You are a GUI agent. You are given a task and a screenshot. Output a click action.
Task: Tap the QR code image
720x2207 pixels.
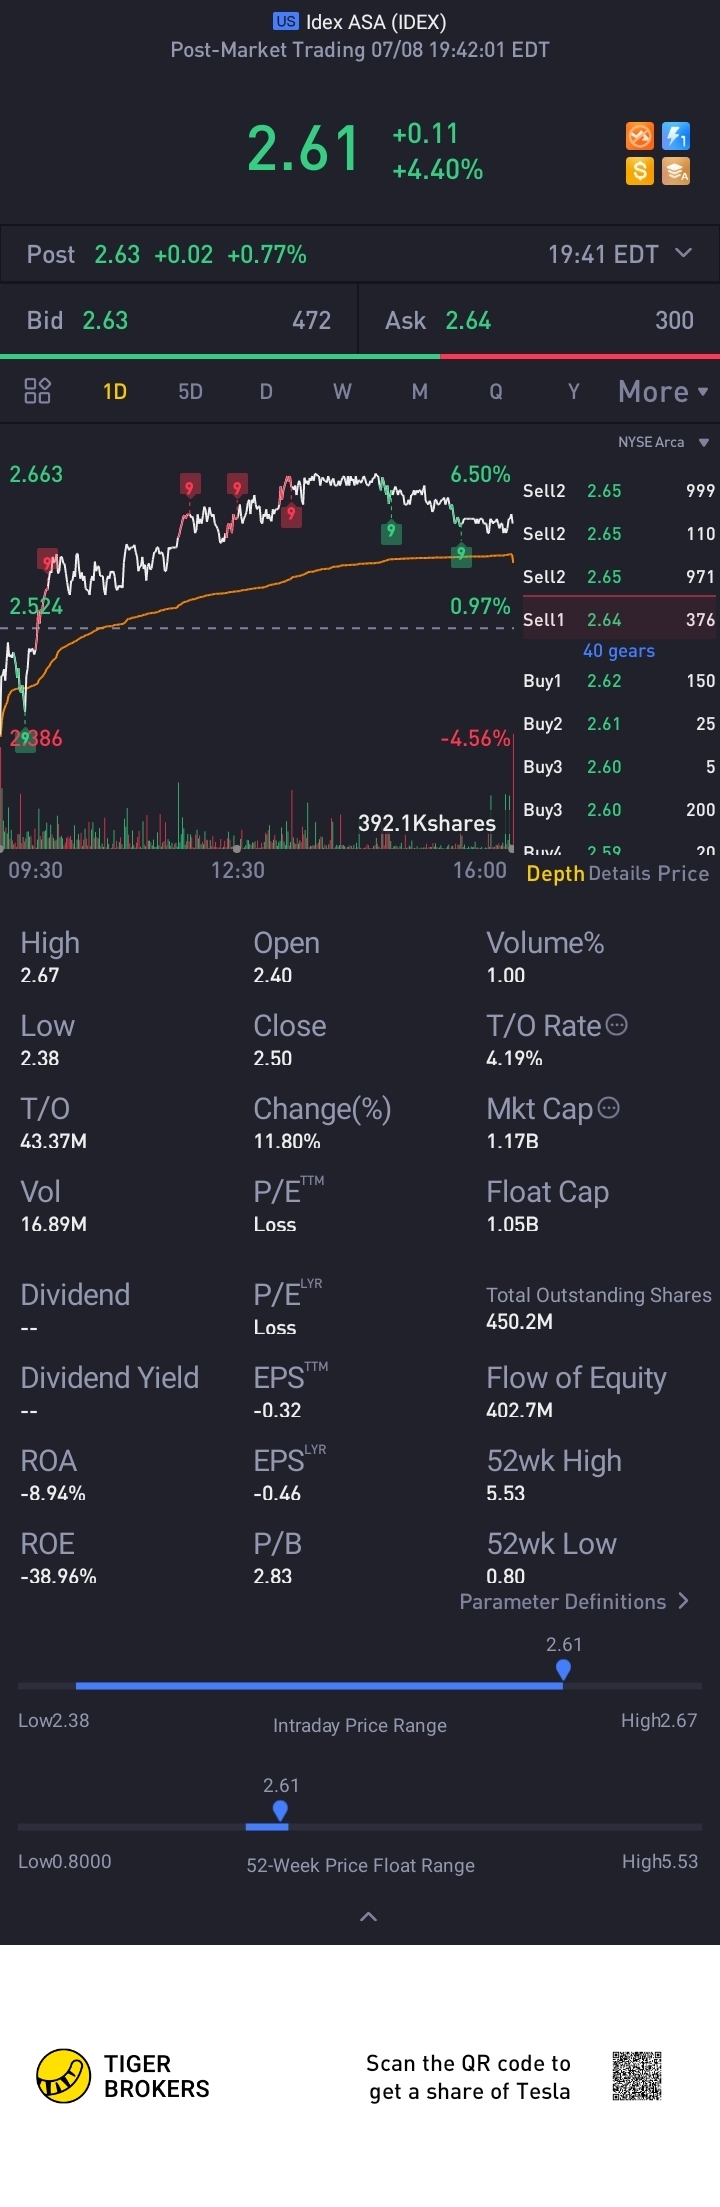[x=637, y=2076]
